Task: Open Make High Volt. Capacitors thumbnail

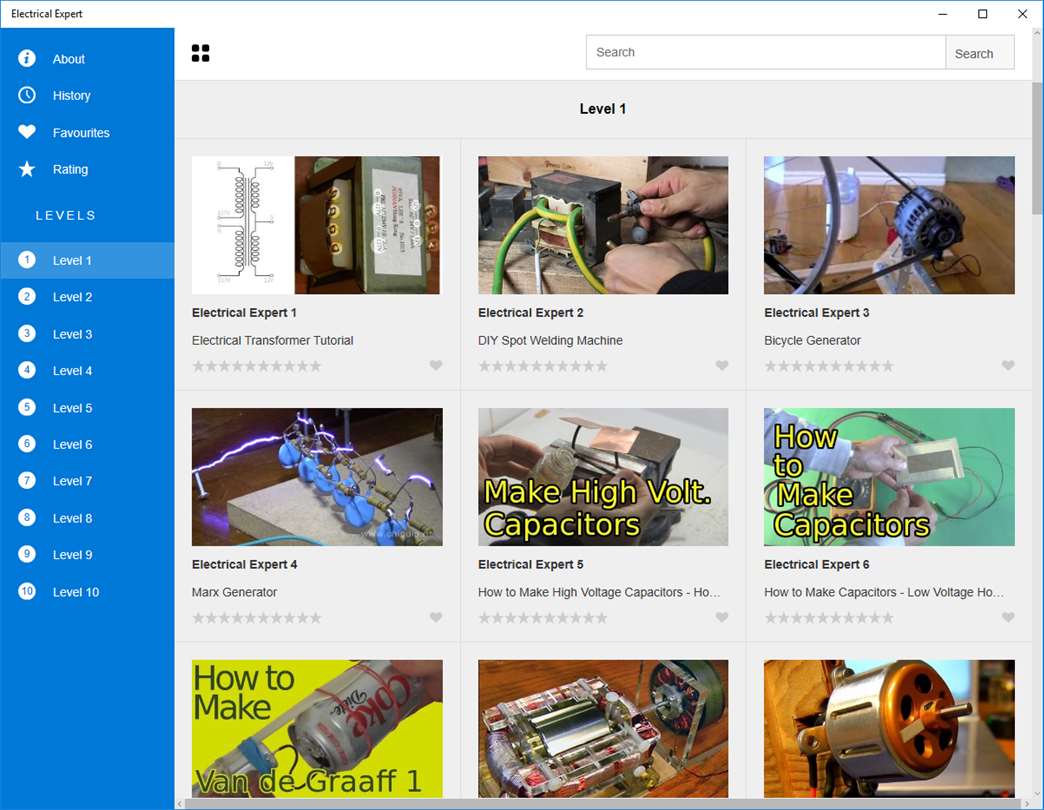Action: [603, 477]
